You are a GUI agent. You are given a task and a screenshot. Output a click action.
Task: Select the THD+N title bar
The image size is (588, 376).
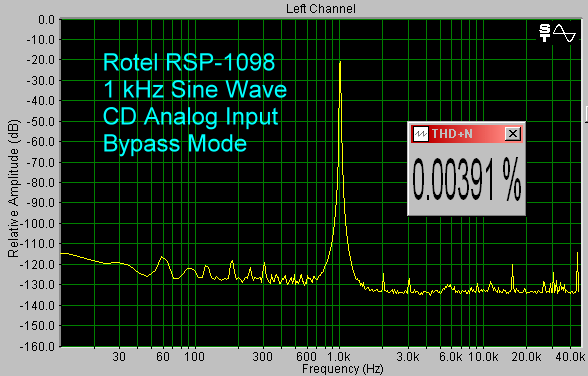coord(466,134)
